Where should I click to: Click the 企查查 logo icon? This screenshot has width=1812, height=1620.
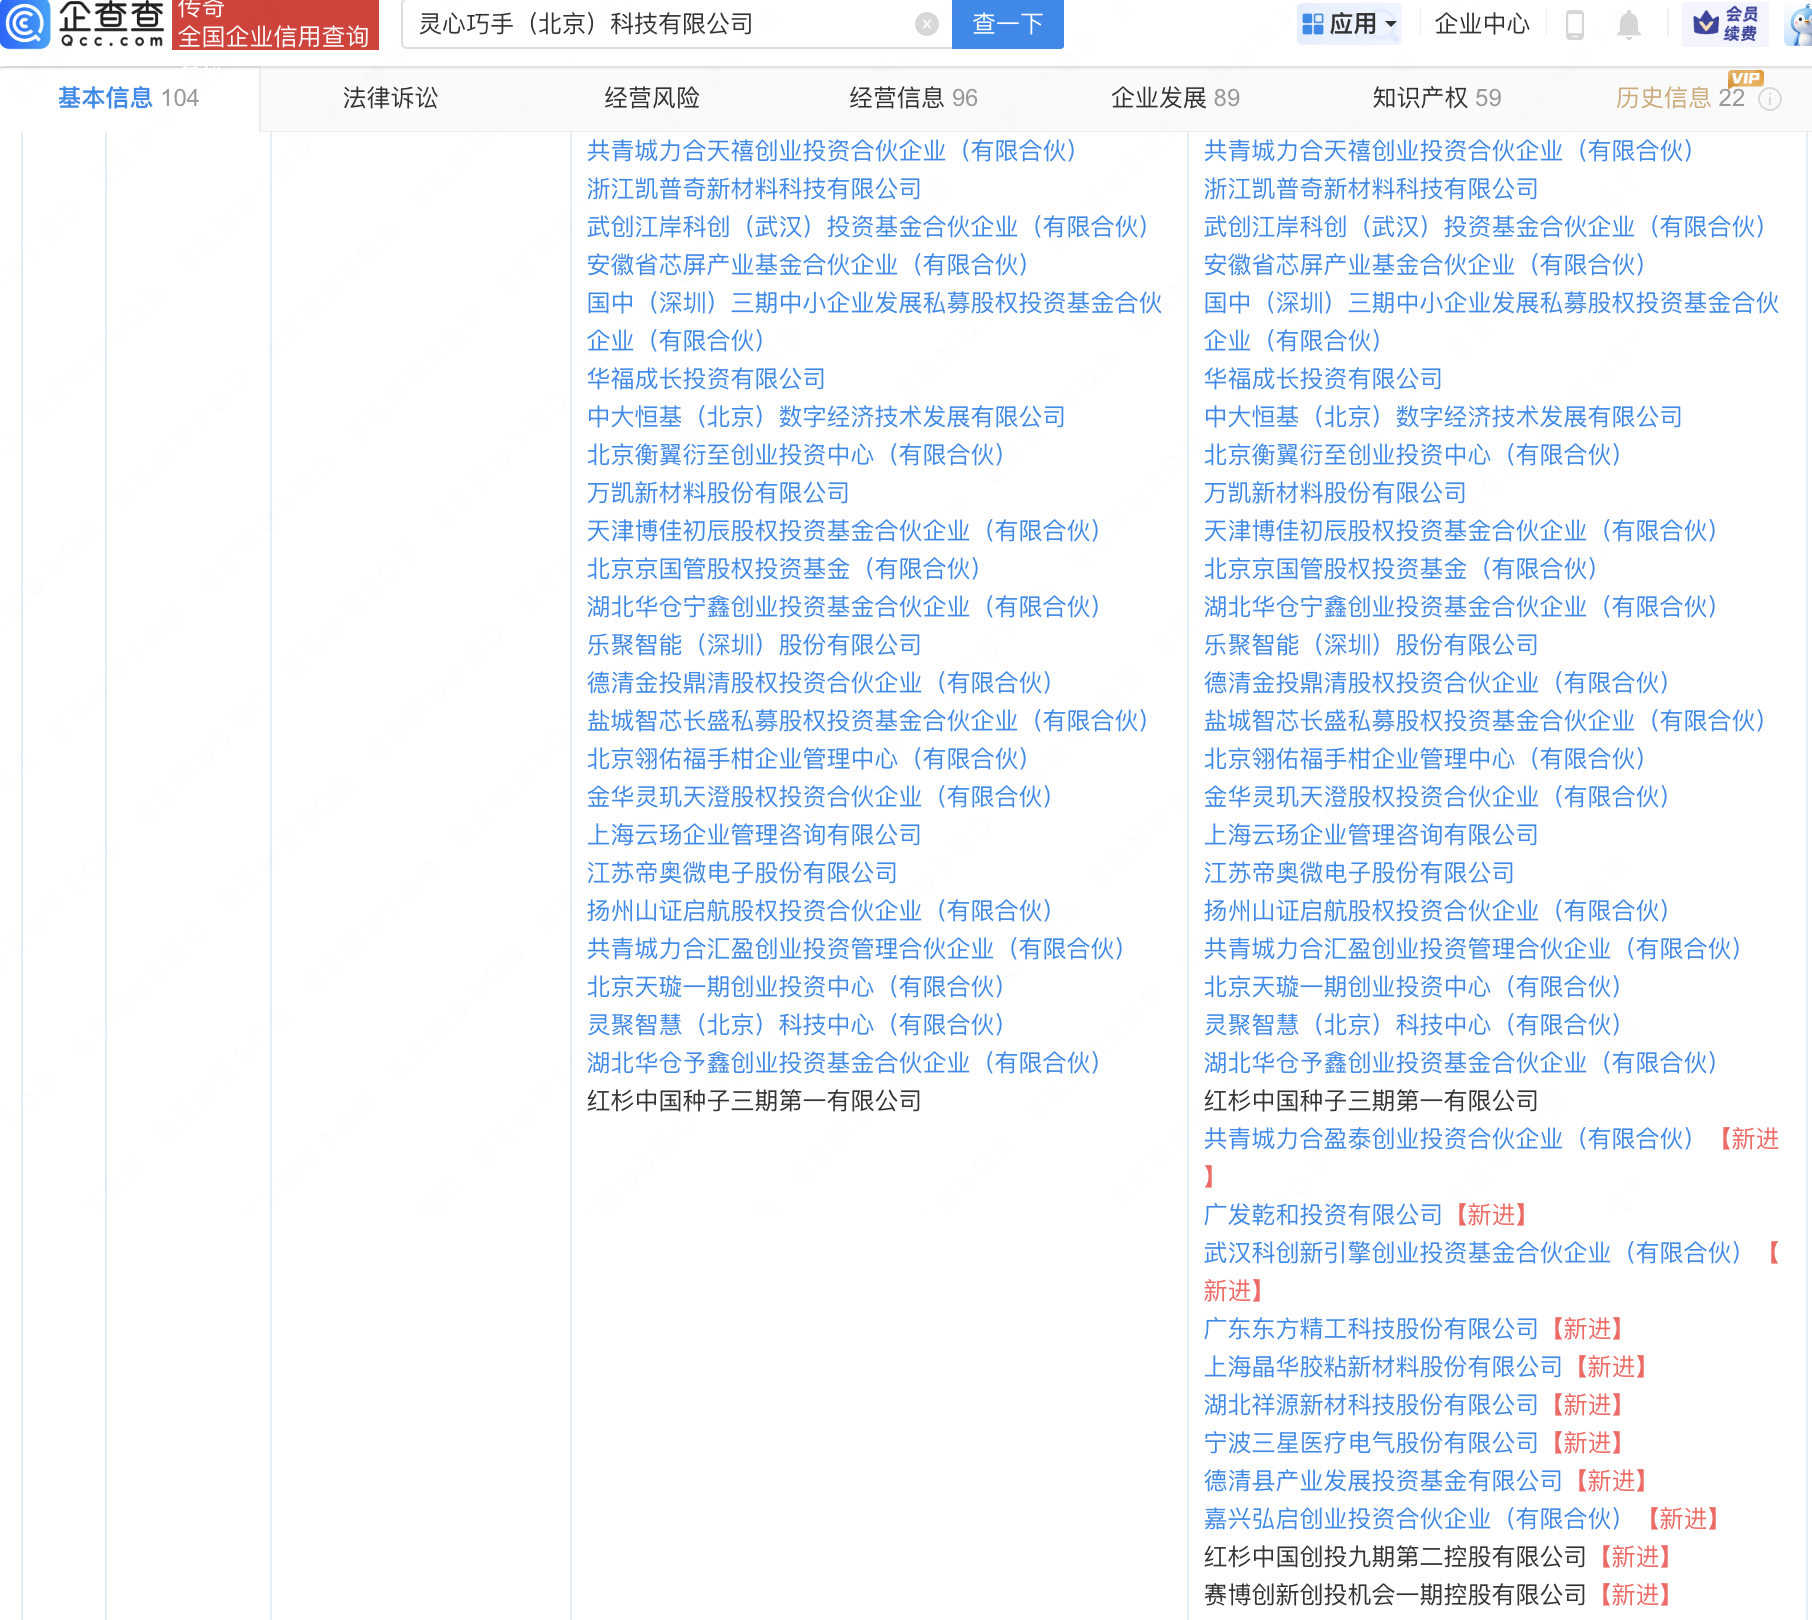pyautogui.click(x=27, y=25)
